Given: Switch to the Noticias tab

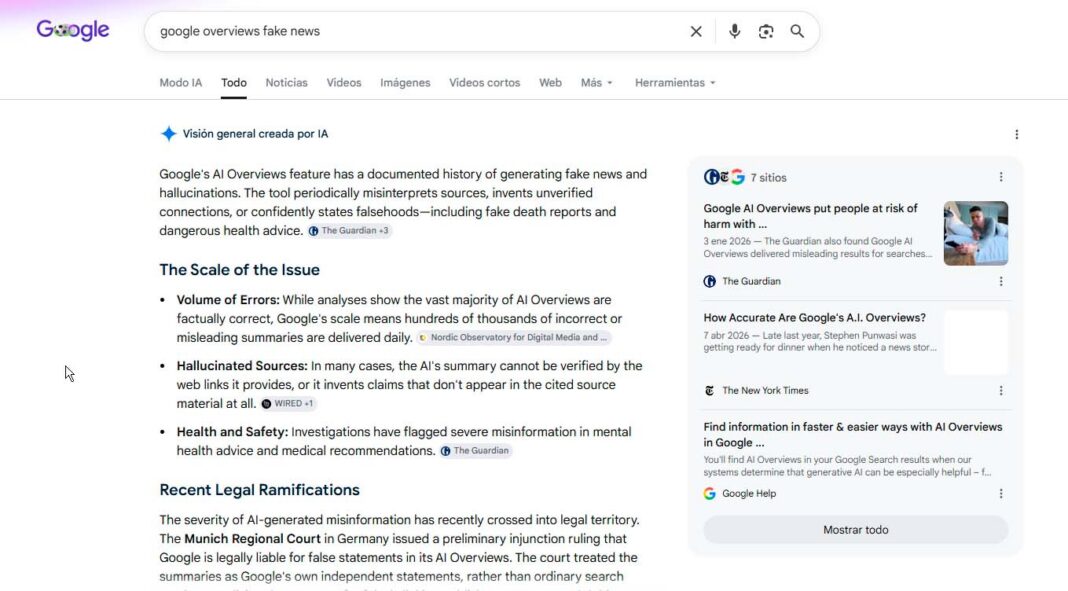Looking at the screenshot, I should tap(286, 82).
